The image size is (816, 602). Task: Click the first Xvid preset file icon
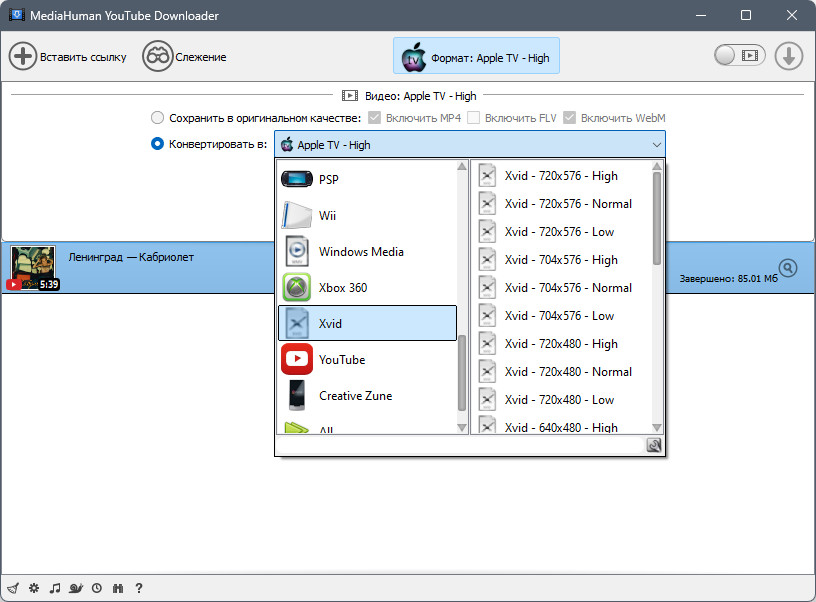pyautogui.click(x=487, y=175)
